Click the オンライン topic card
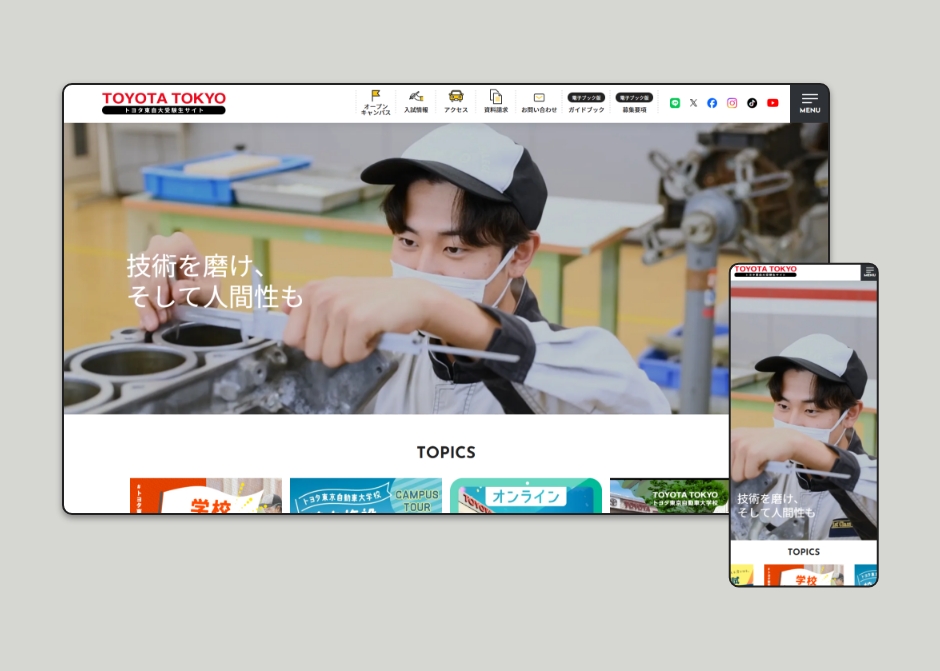 tap(526, 495)
